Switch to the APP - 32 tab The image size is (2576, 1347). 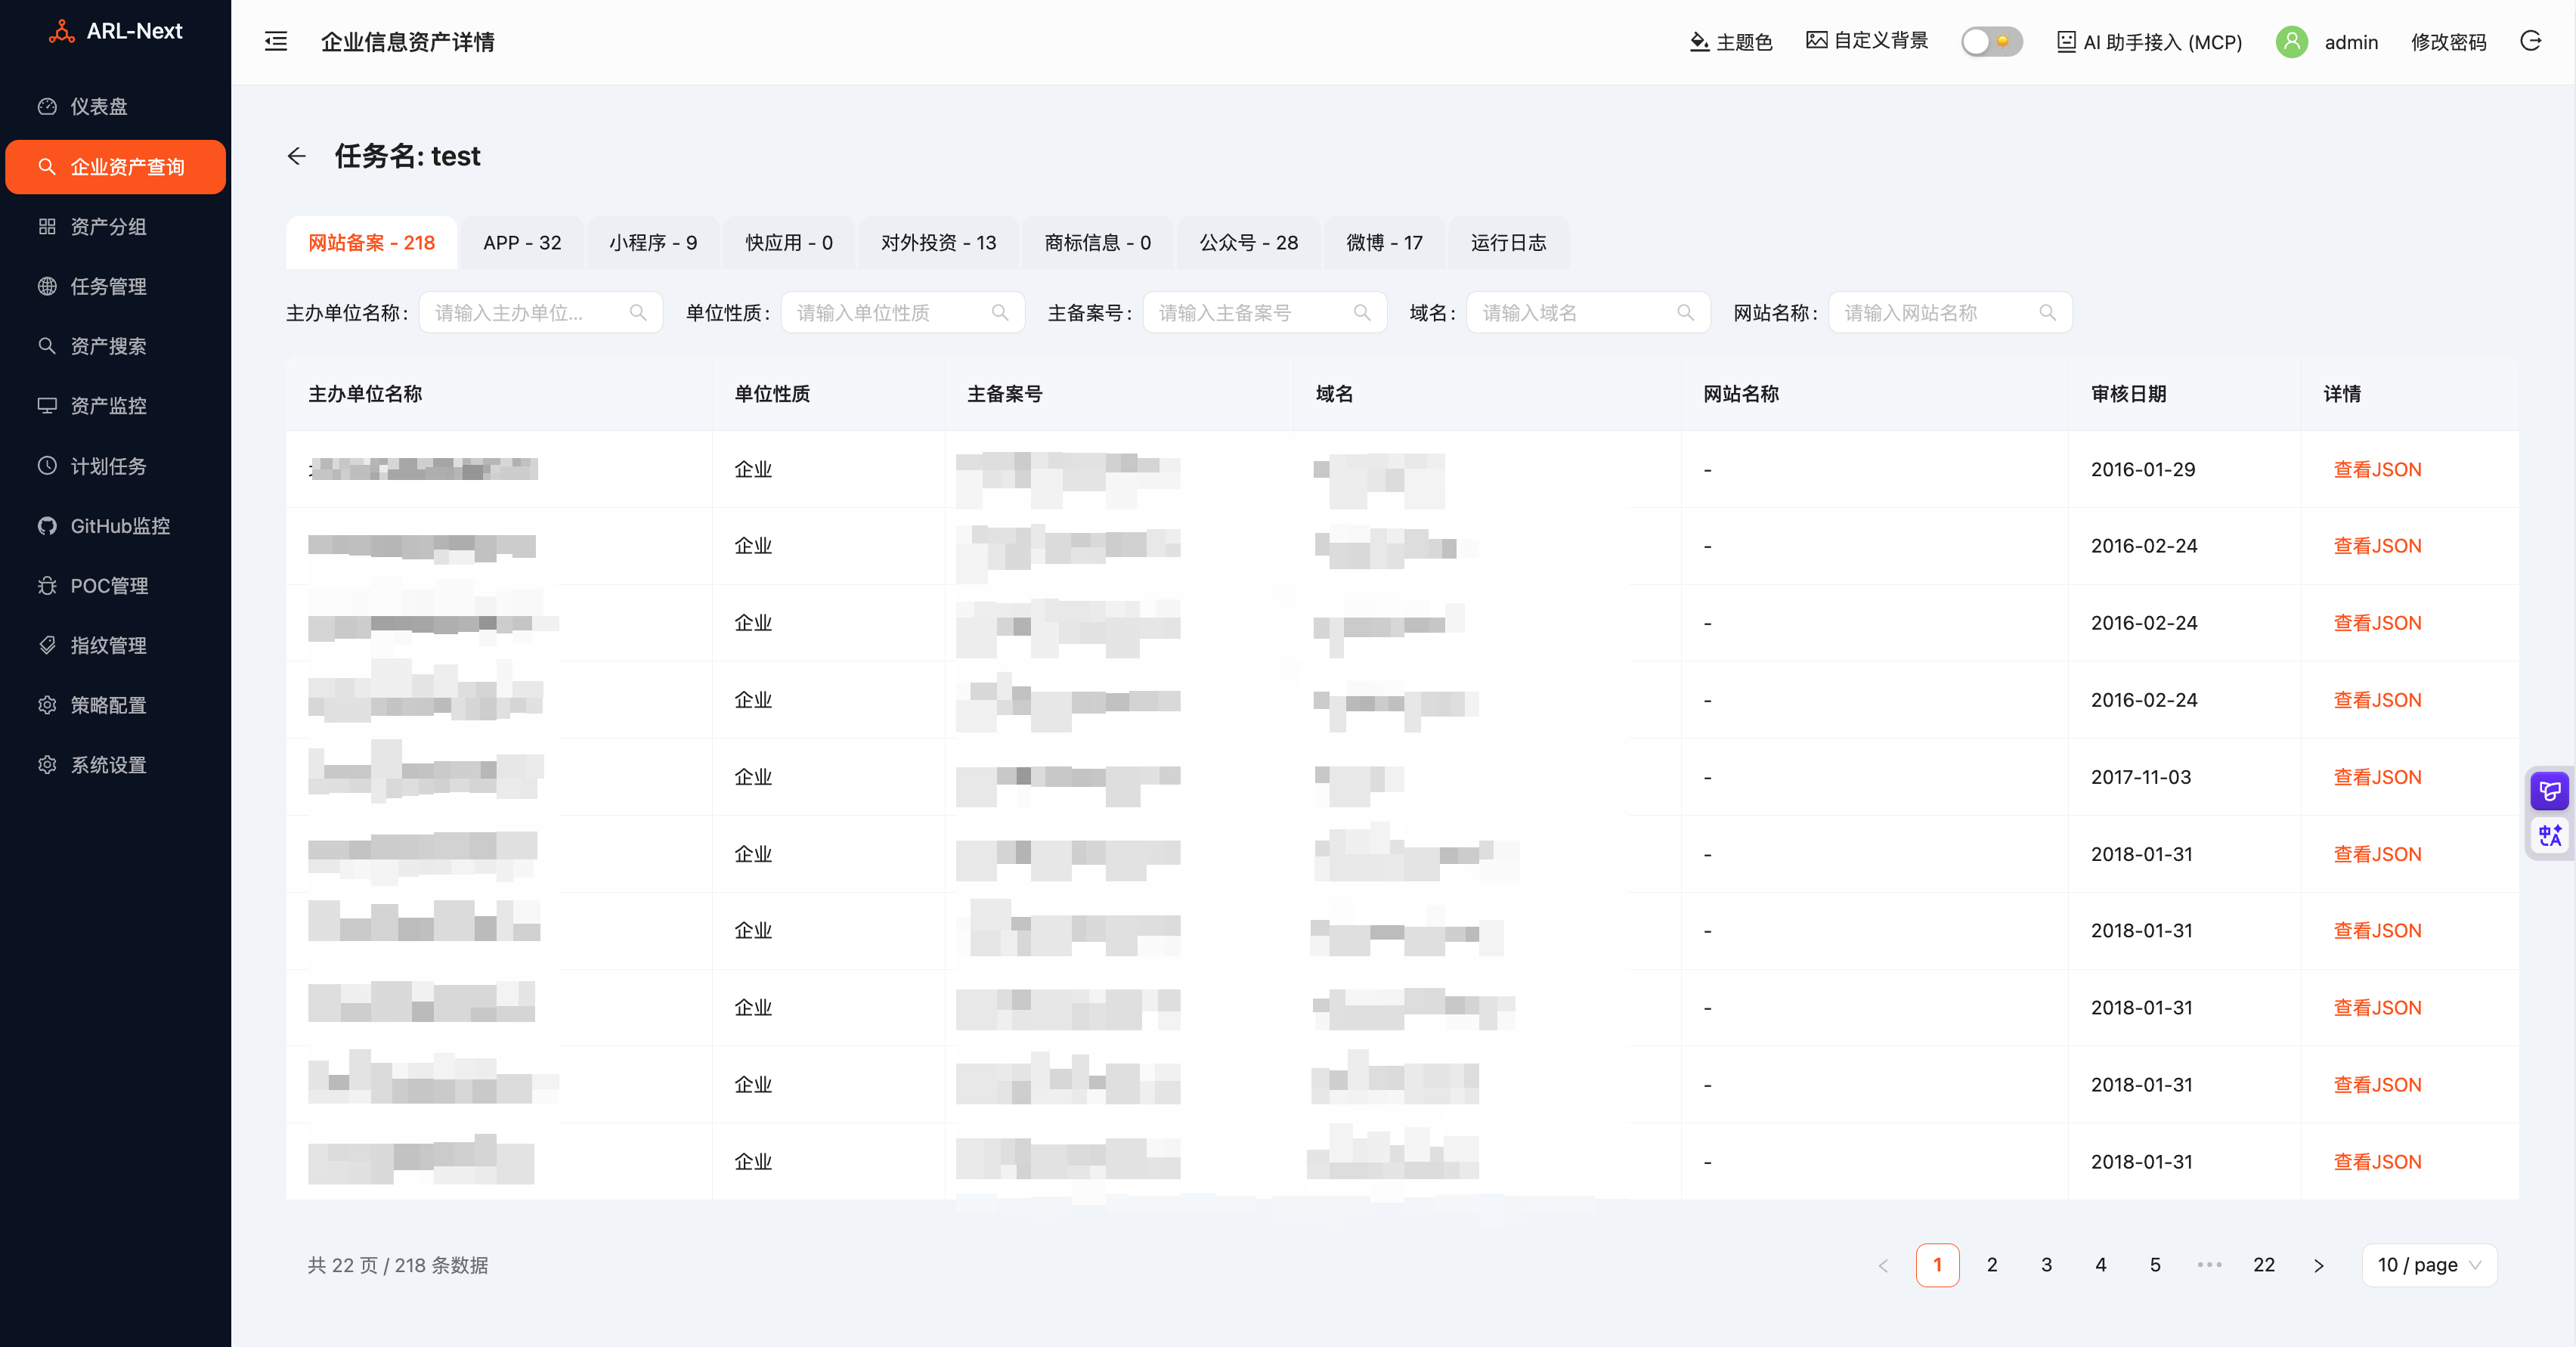coord(522,243)
